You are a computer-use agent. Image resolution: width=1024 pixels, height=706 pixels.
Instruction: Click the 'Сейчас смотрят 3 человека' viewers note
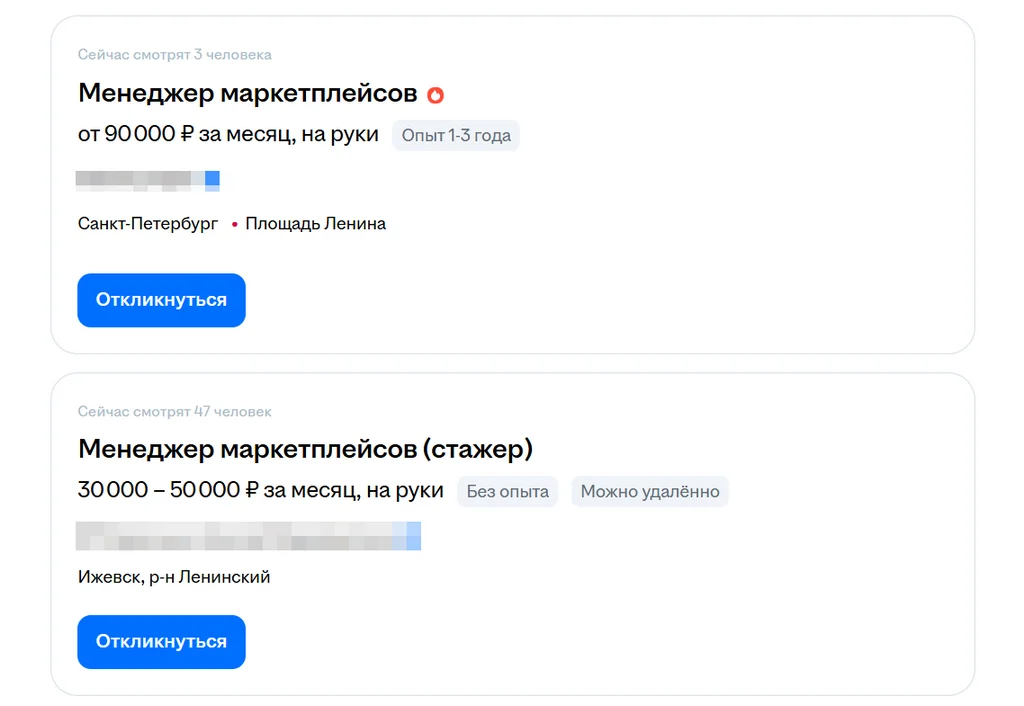click(175, 55)
